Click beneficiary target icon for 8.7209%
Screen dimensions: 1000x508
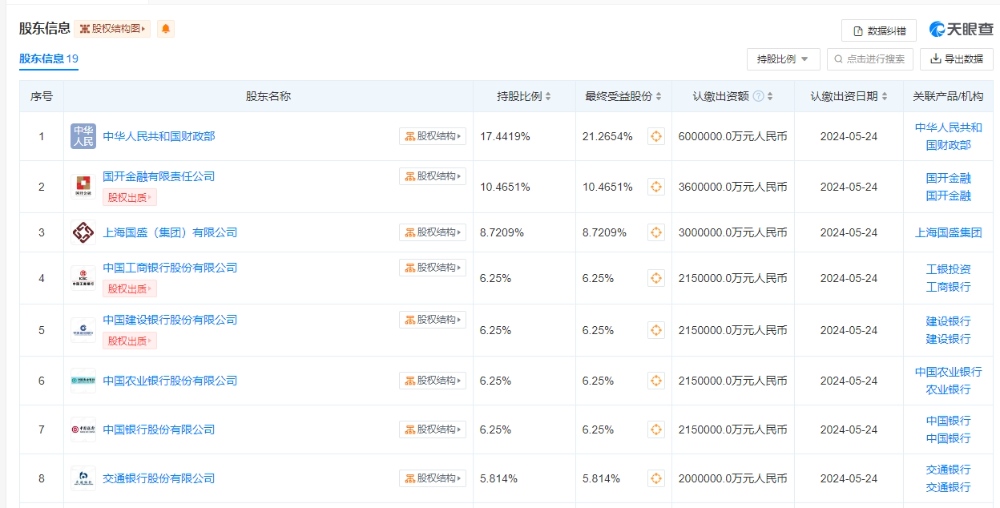pyautogui.click(x=656, y=233)
